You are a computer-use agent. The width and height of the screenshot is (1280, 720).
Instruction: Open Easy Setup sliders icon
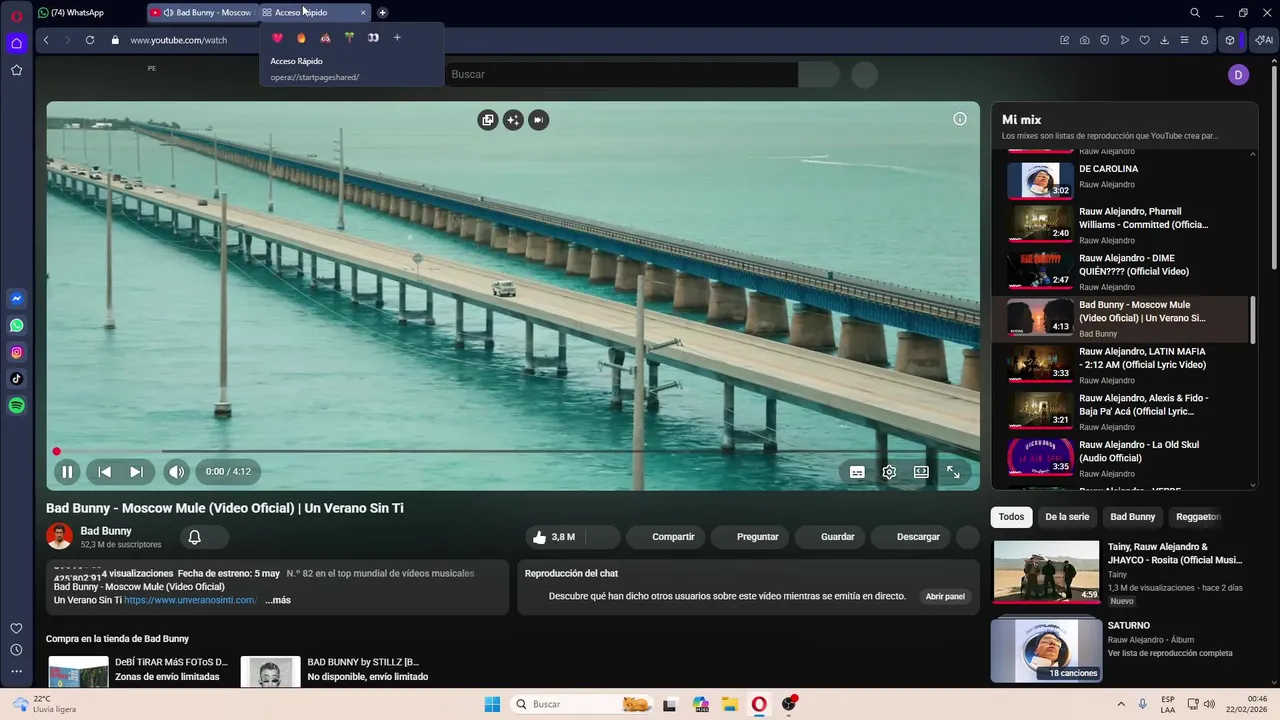point(1184,40)
